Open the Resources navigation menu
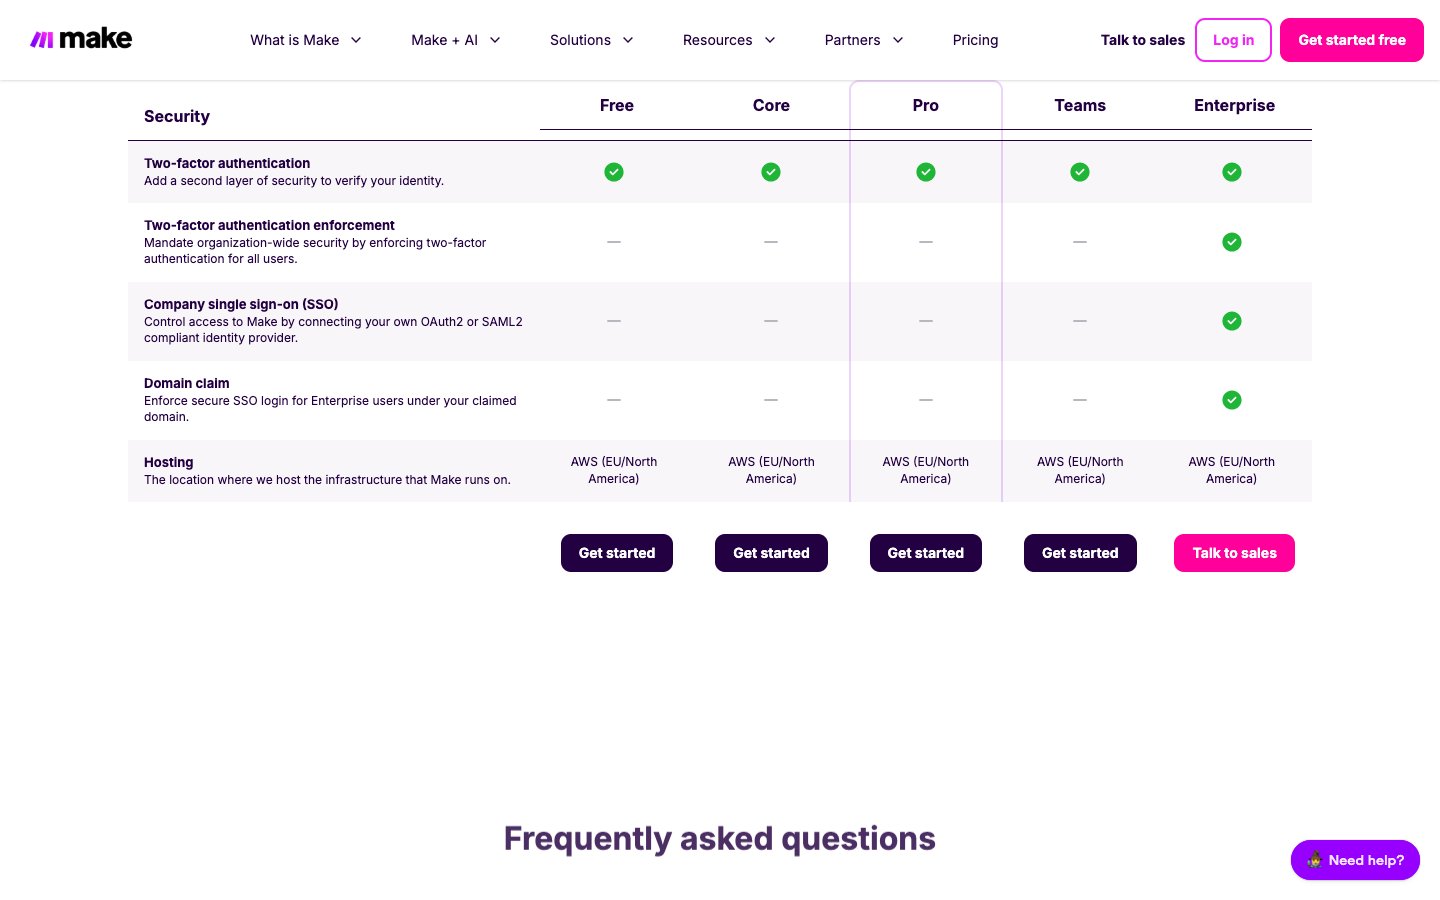This screenshot has height=900, width=1440. tap(729, 40)
